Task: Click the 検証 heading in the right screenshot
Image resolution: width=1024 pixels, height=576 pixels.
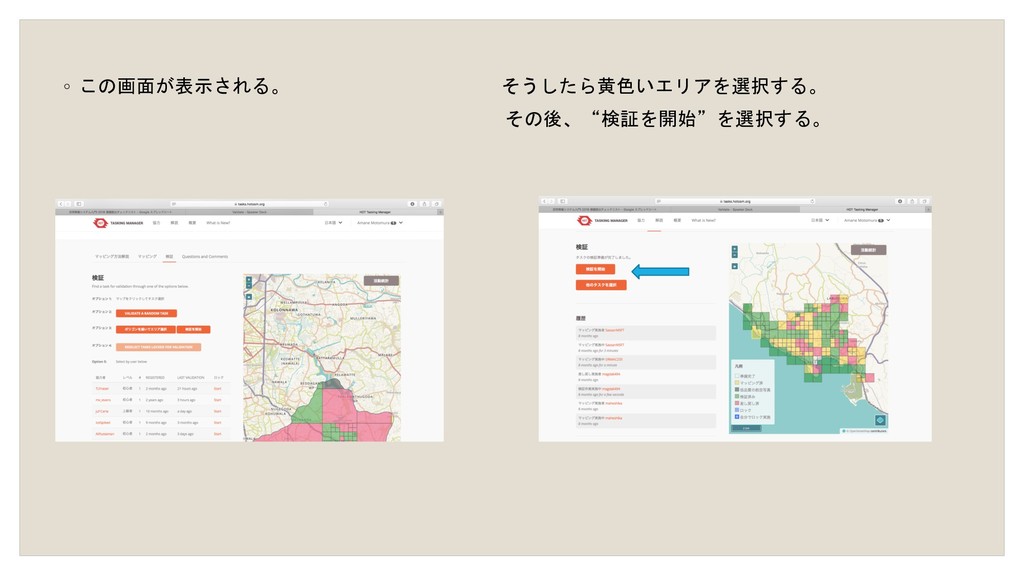Action: click(582, 248)
